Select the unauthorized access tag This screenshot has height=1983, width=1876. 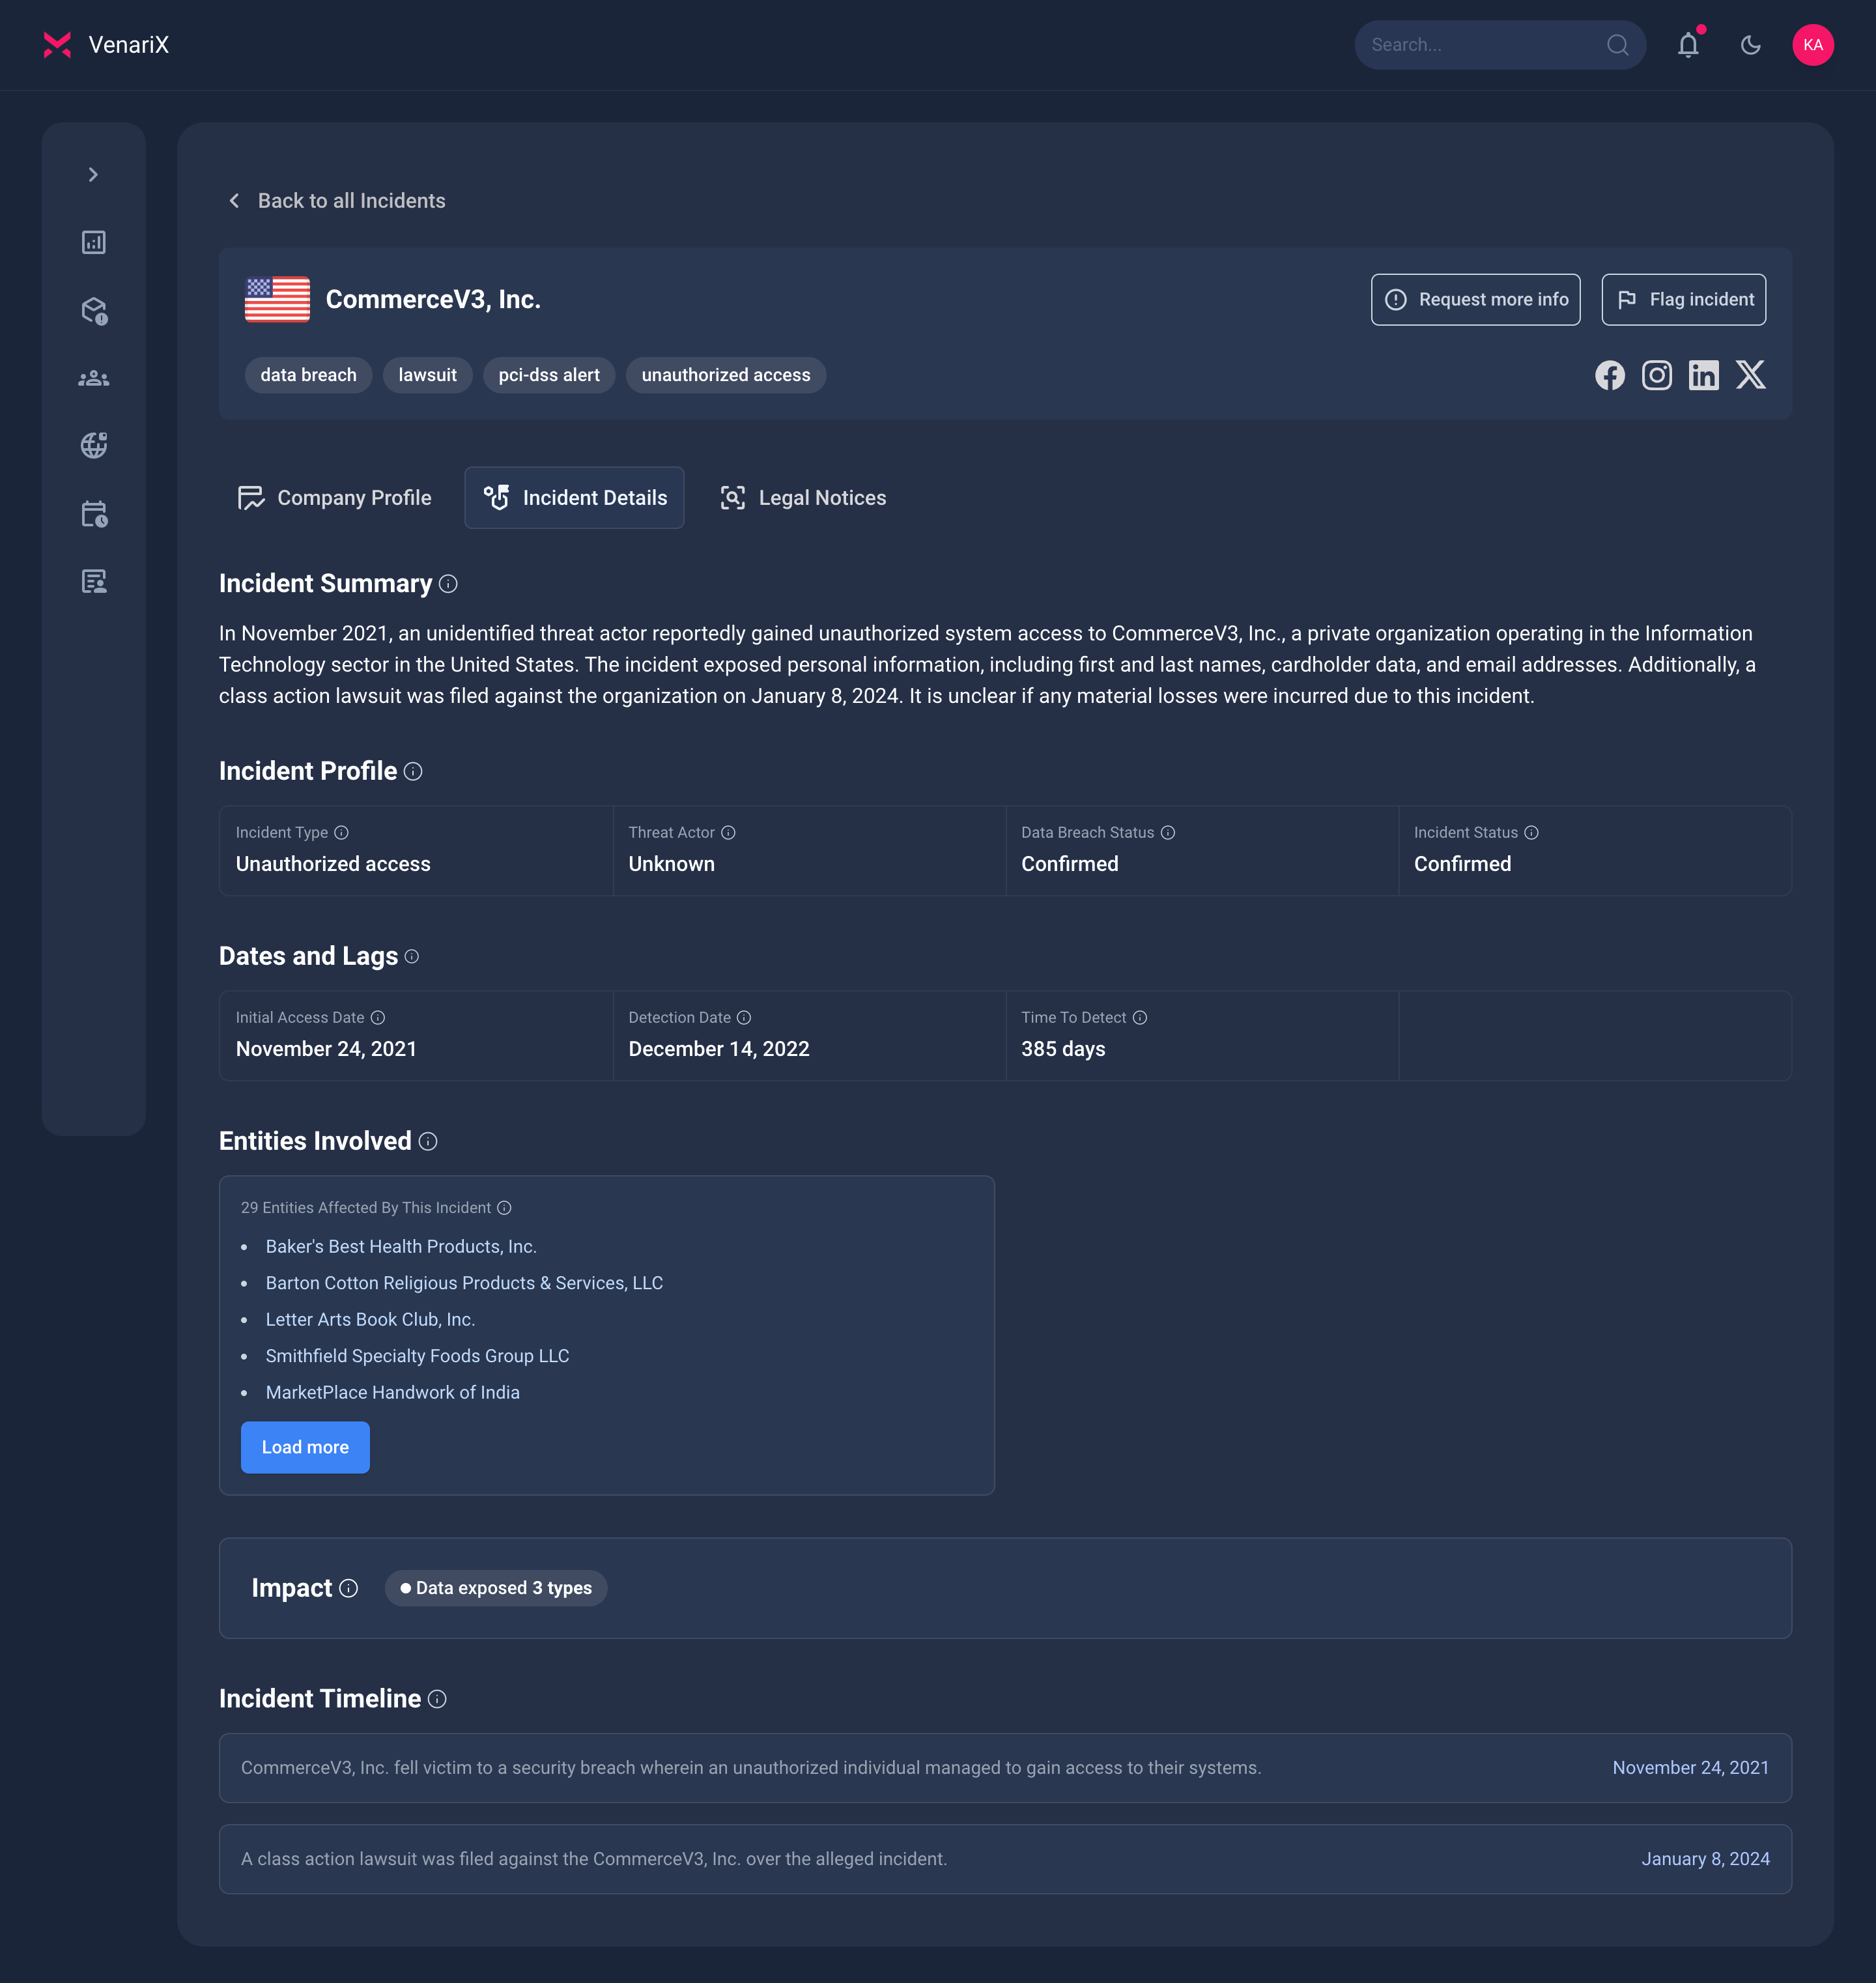[726, 375]
